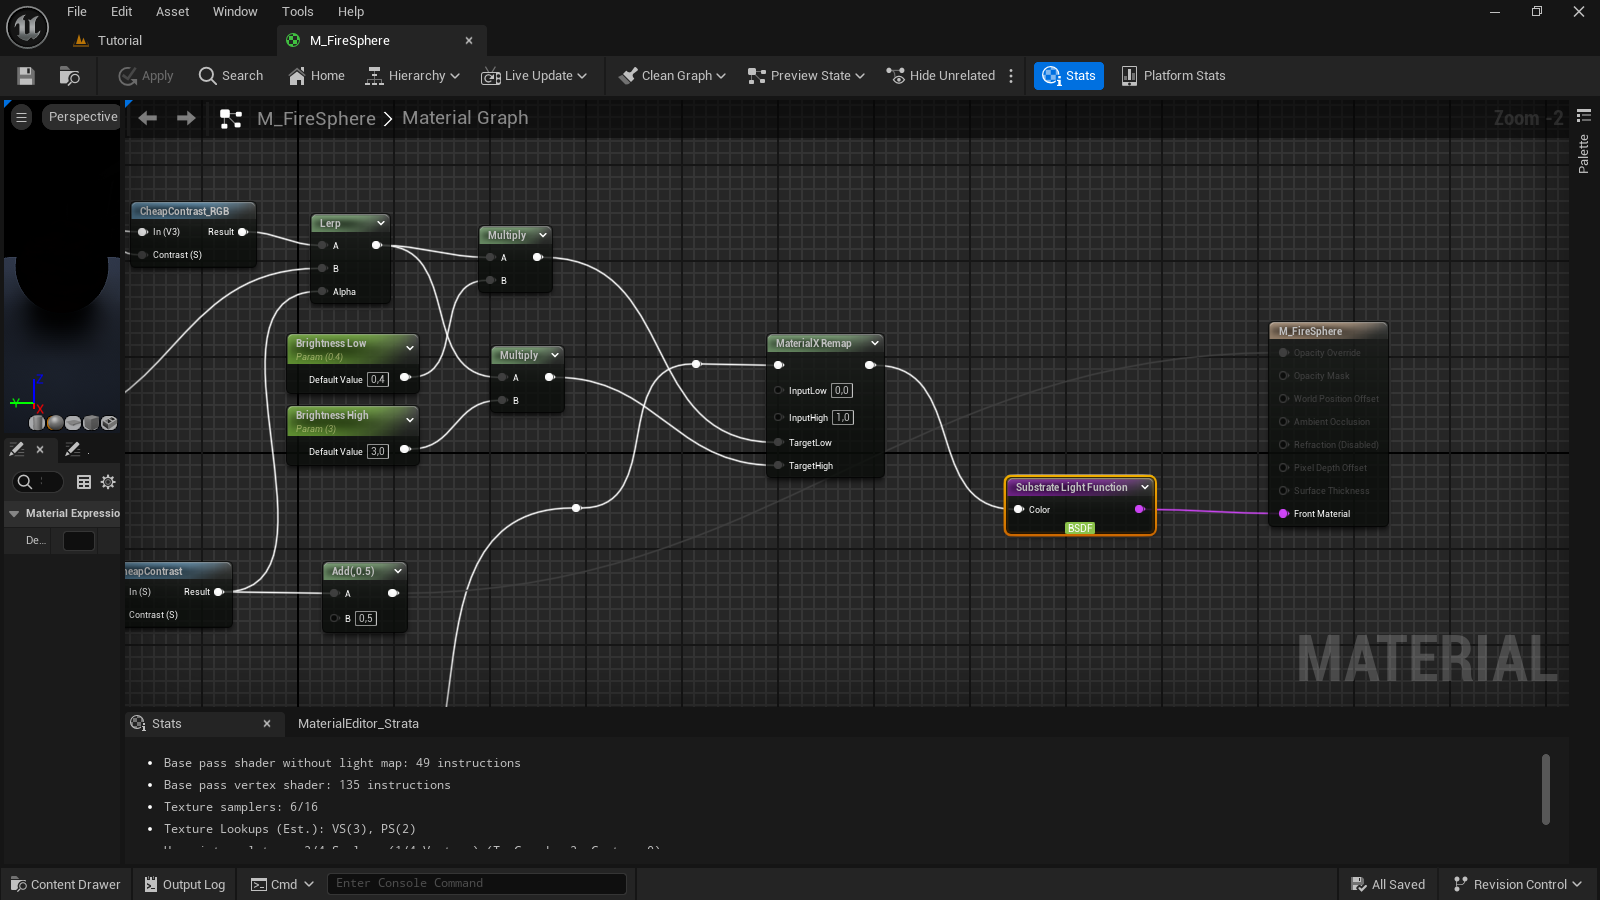Click the Unreal Engine logo icon

[x=28, y=27]
